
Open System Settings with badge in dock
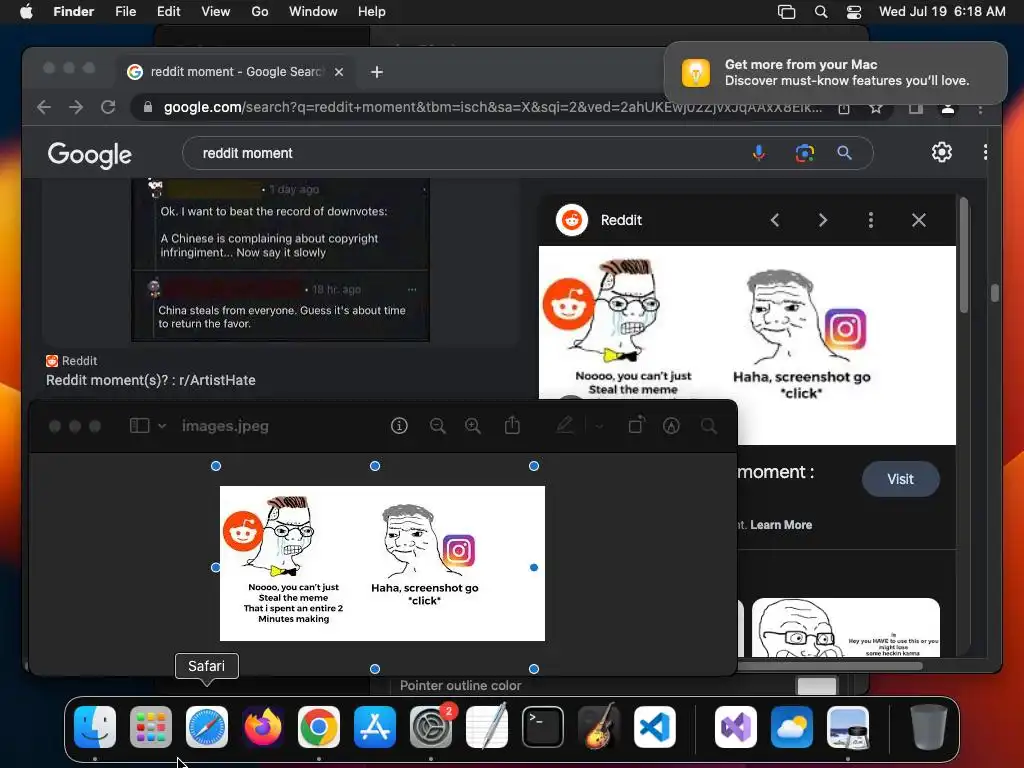pos(431,726)
